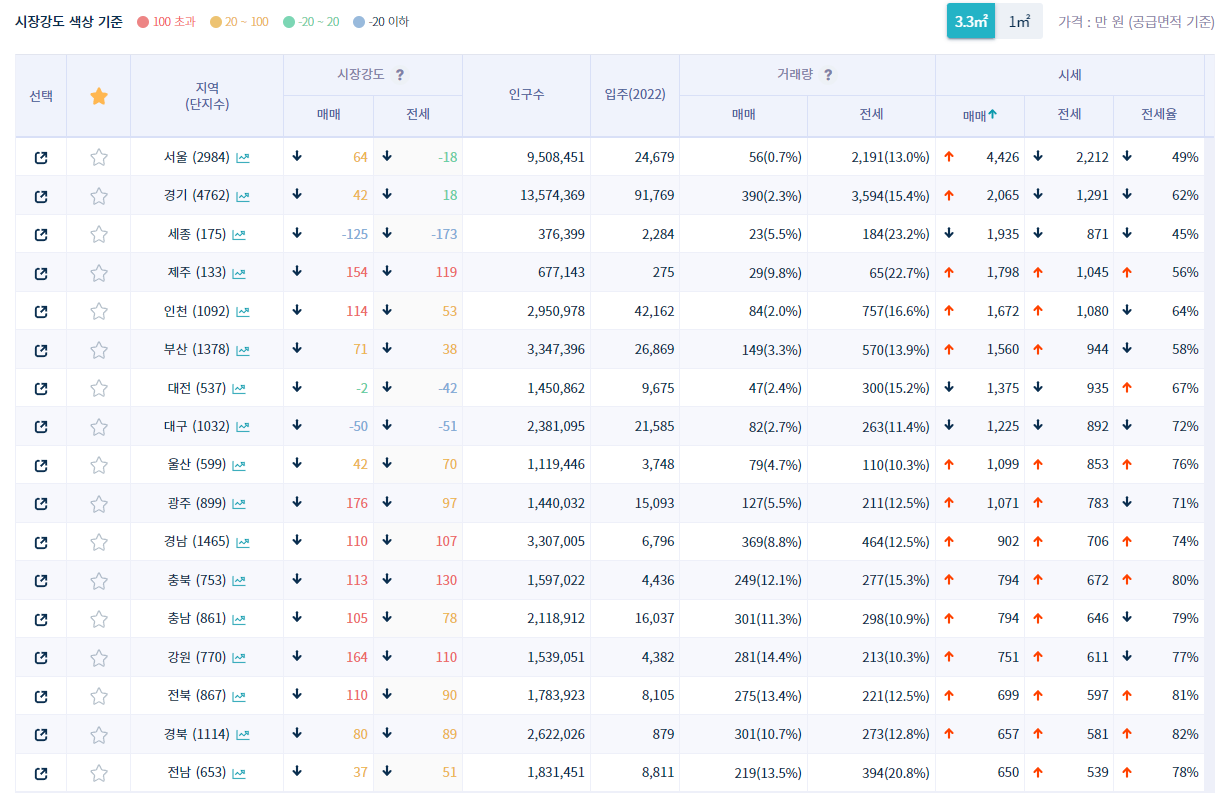Screen dimensions: 1231x801
Task: Sort by 시장강도 전세 column header
Action: [418, 115]
